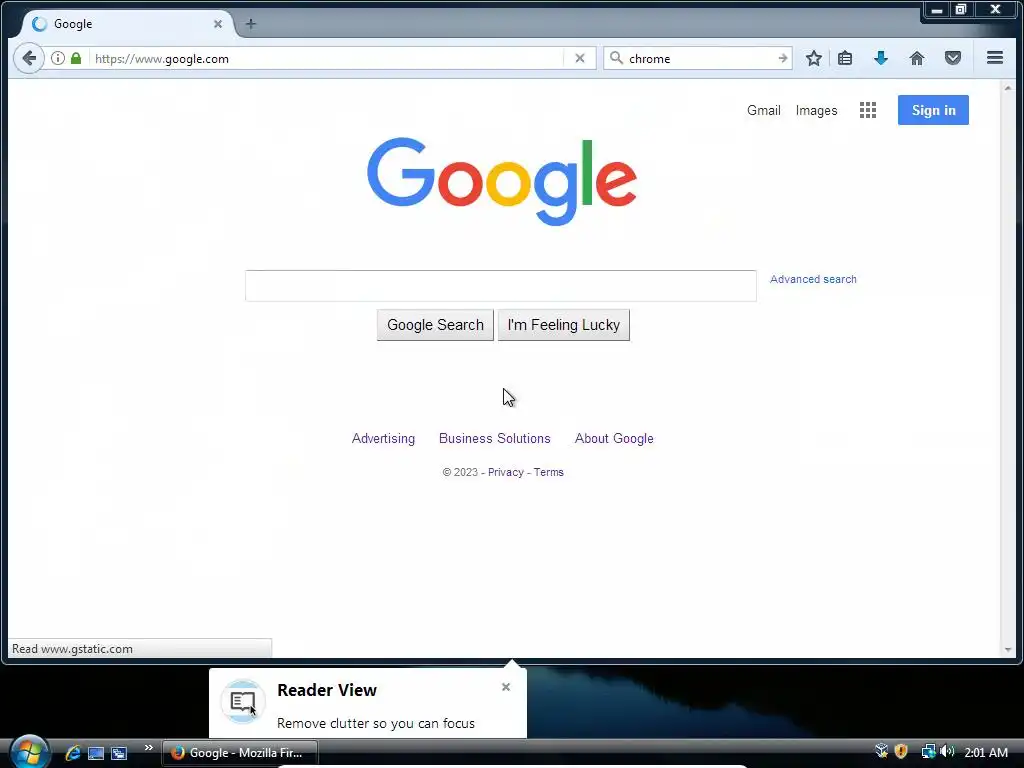
Task: Click the security shield tray icon
Action: click(901, 752)
